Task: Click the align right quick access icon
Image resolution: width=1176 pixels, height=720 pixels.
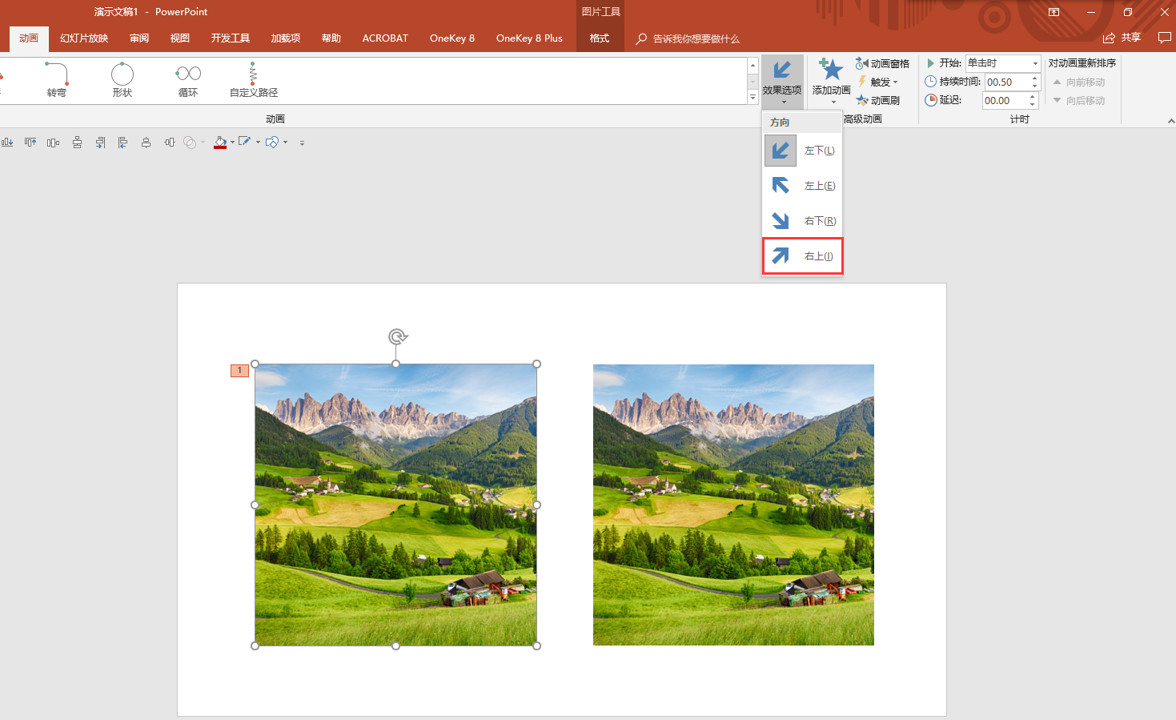Action: (x=100, y=142)
